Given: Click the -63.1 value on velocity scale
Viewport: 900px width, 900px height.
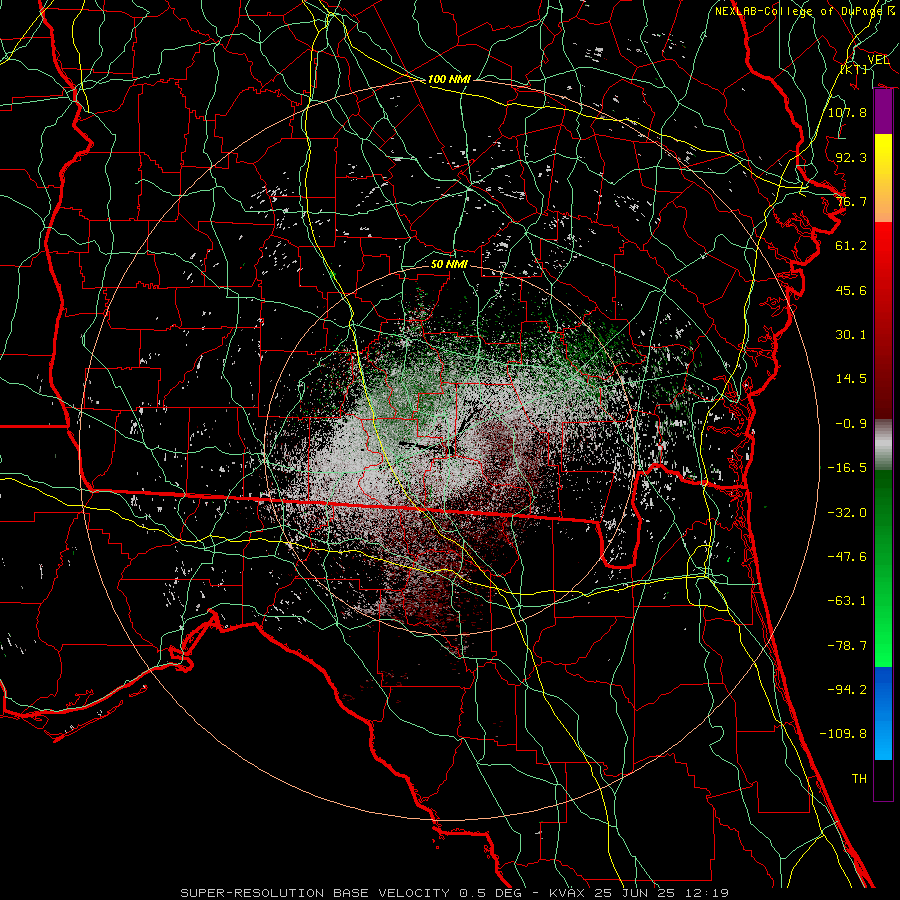Looking at the screenshot, I should tap(847, 601).
